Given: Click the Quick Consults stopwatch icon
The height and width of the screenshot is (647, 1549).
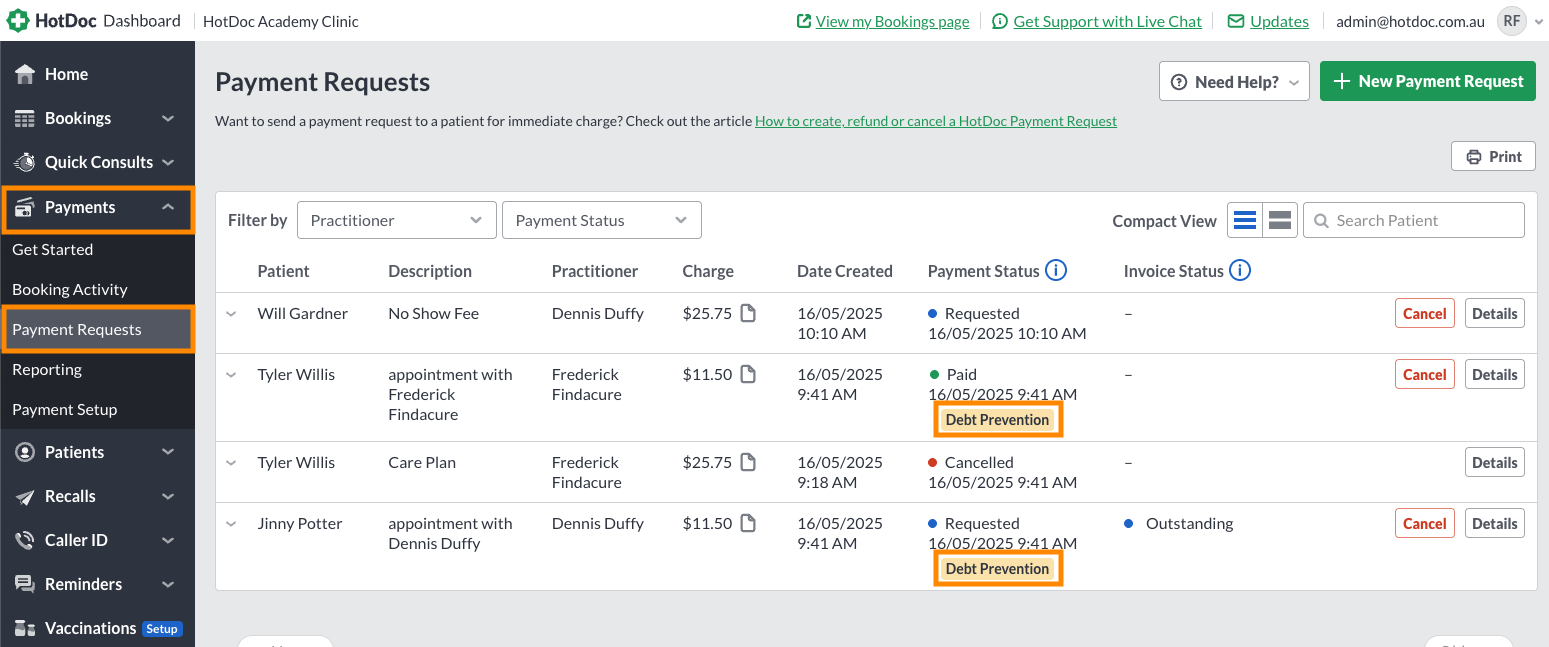Looking at the screenshot, I should click(x=25, y=162).
